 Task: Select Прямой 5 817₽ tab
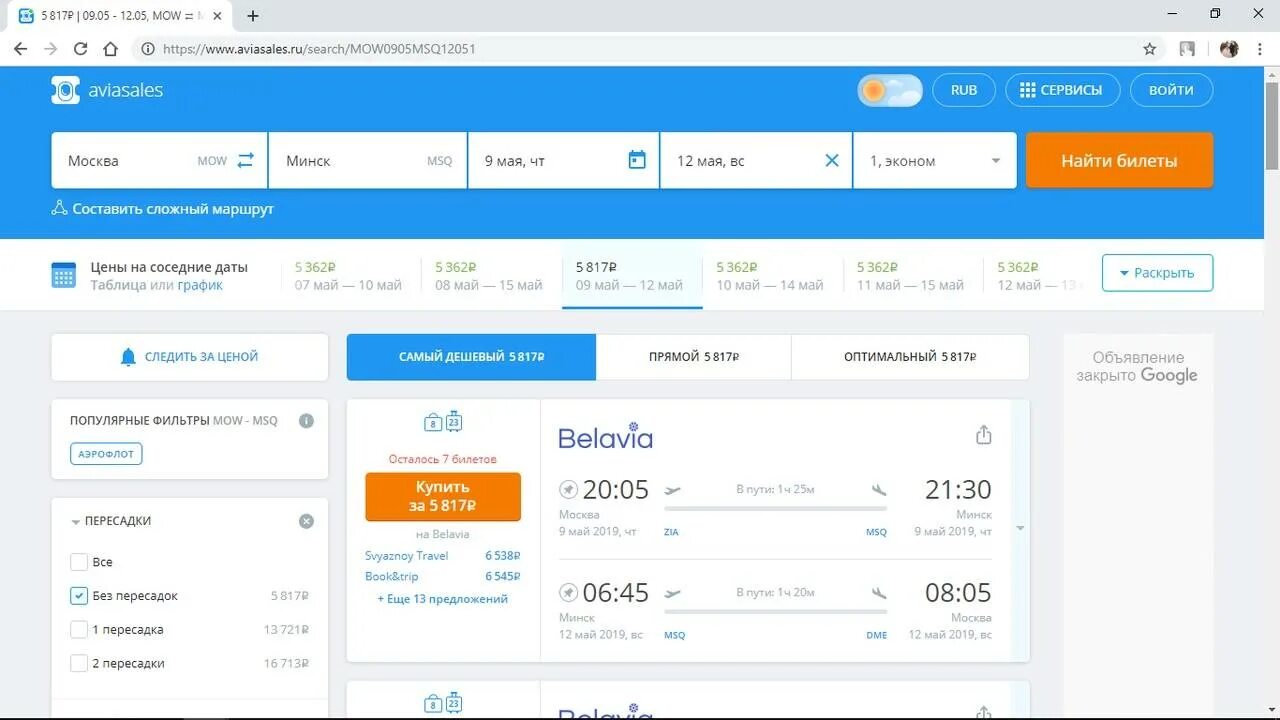coord(693,357)
